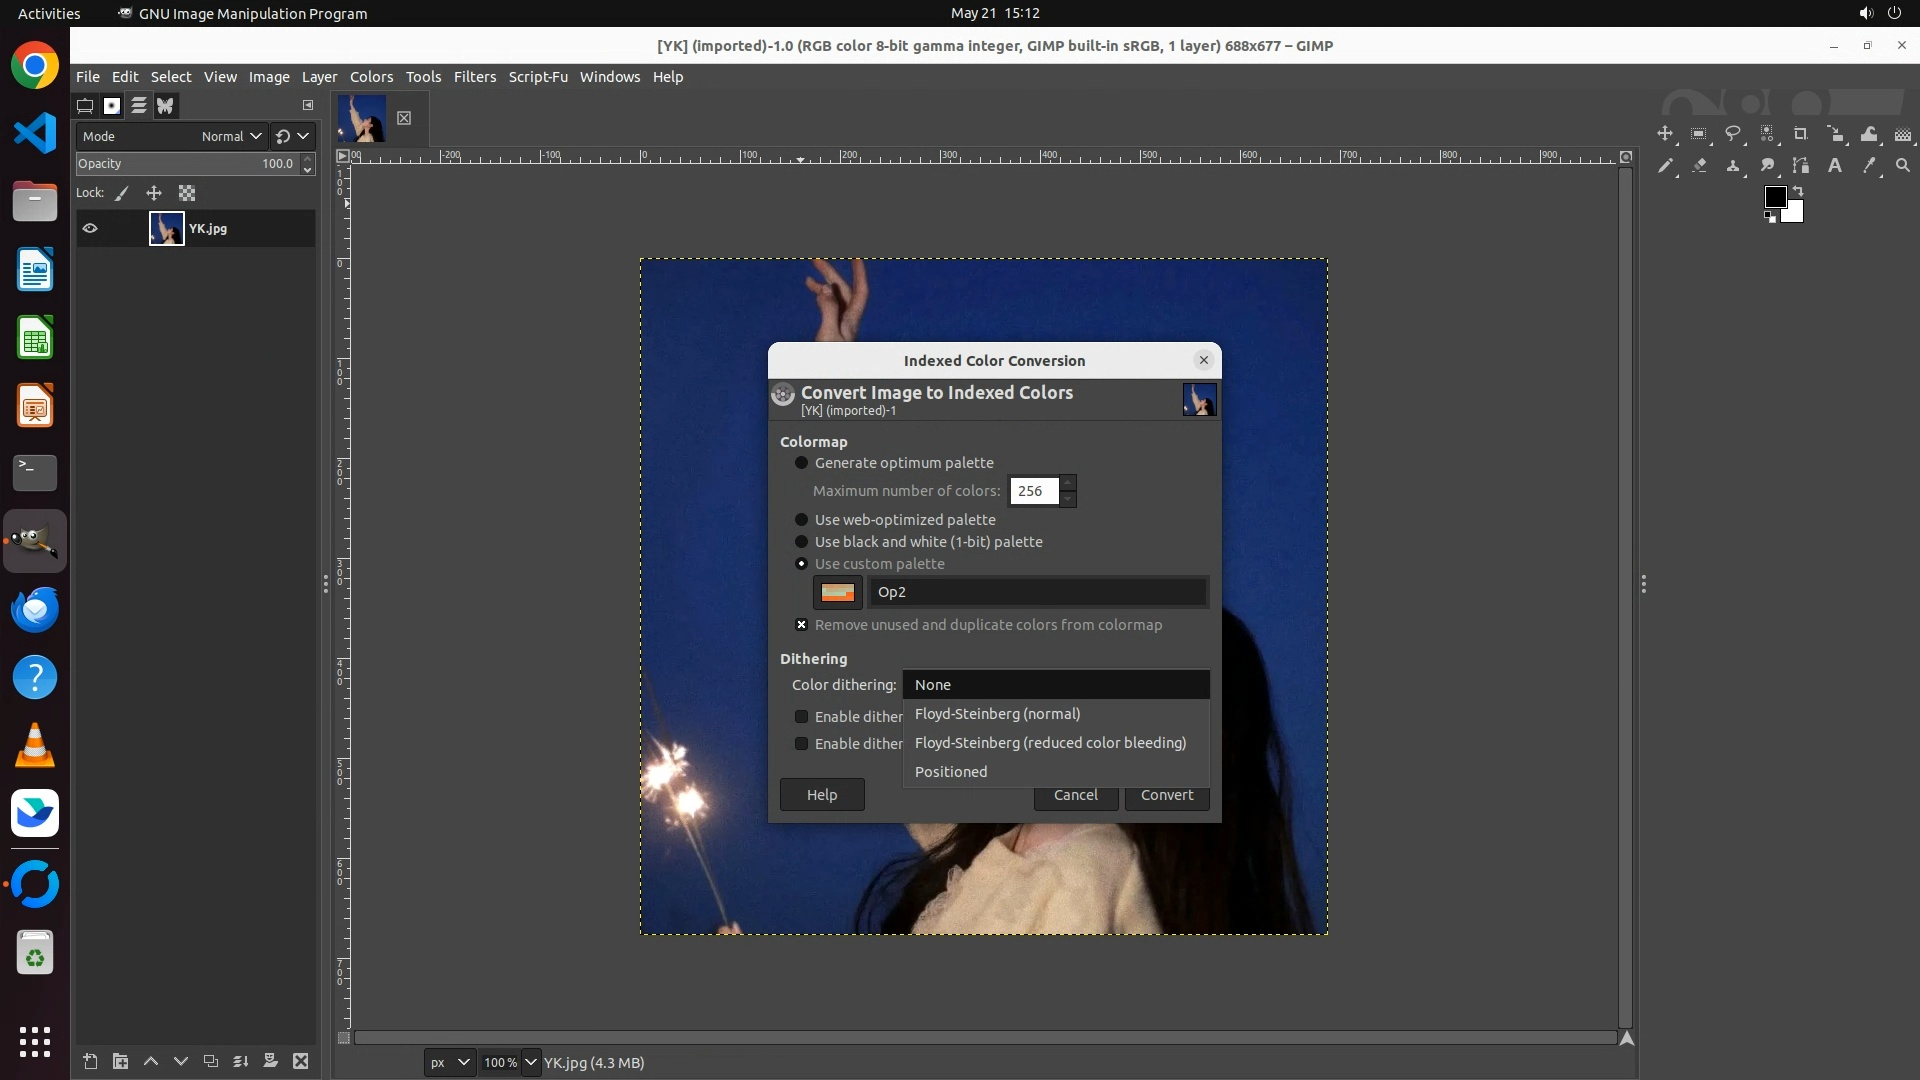This screenshot has width=1920, height=1080.
Task: Select the Move tool
Action: click(1665, 134)
